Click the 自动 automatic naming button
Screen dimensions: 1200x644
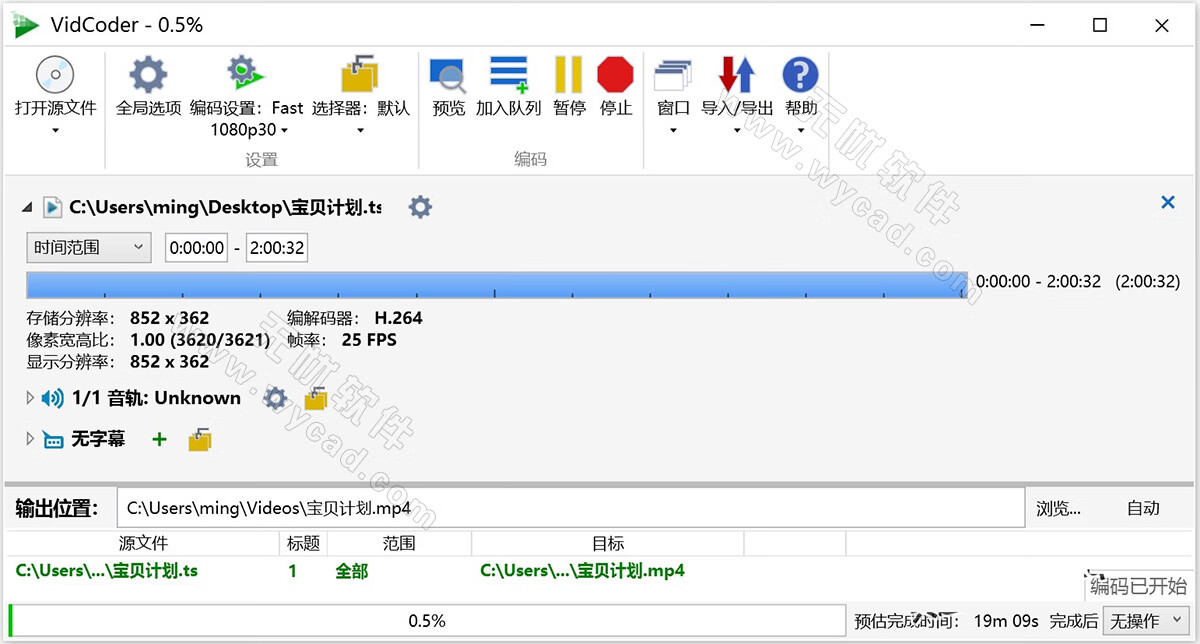pyautogui.click(x=1143, y=508)
